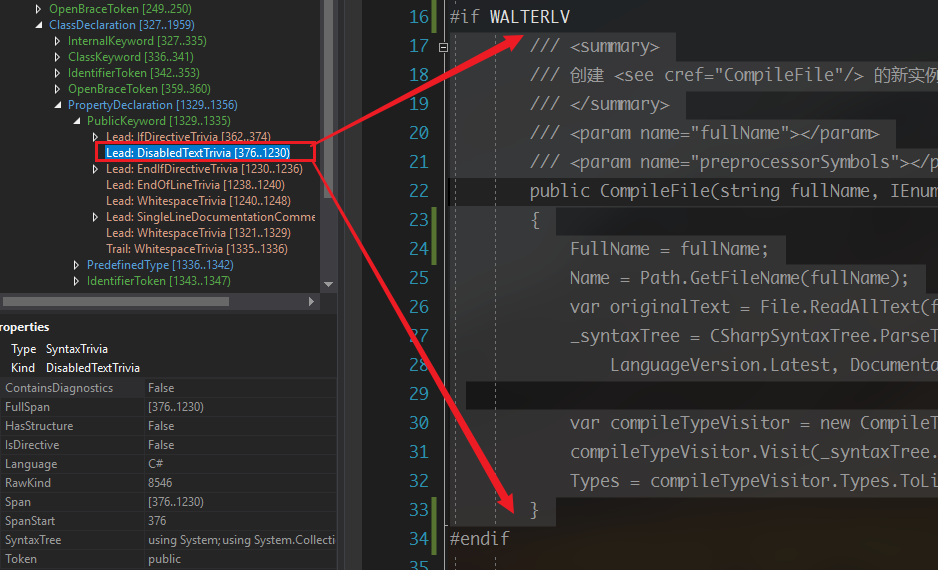Image resolution: width=938 pixels, height=570 pixels.
Task: Click the IsDirective property row
Action: [169, 445]
